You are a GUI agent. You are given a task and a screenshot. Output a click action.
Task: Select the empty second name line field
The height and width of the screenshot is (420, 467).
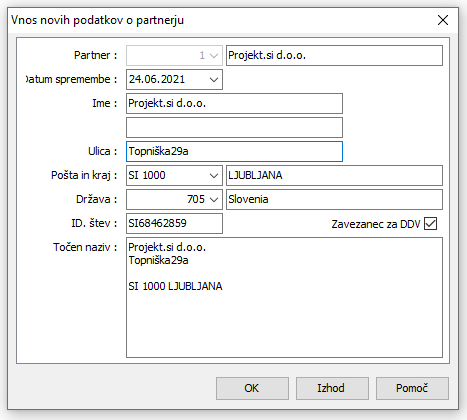234,127
